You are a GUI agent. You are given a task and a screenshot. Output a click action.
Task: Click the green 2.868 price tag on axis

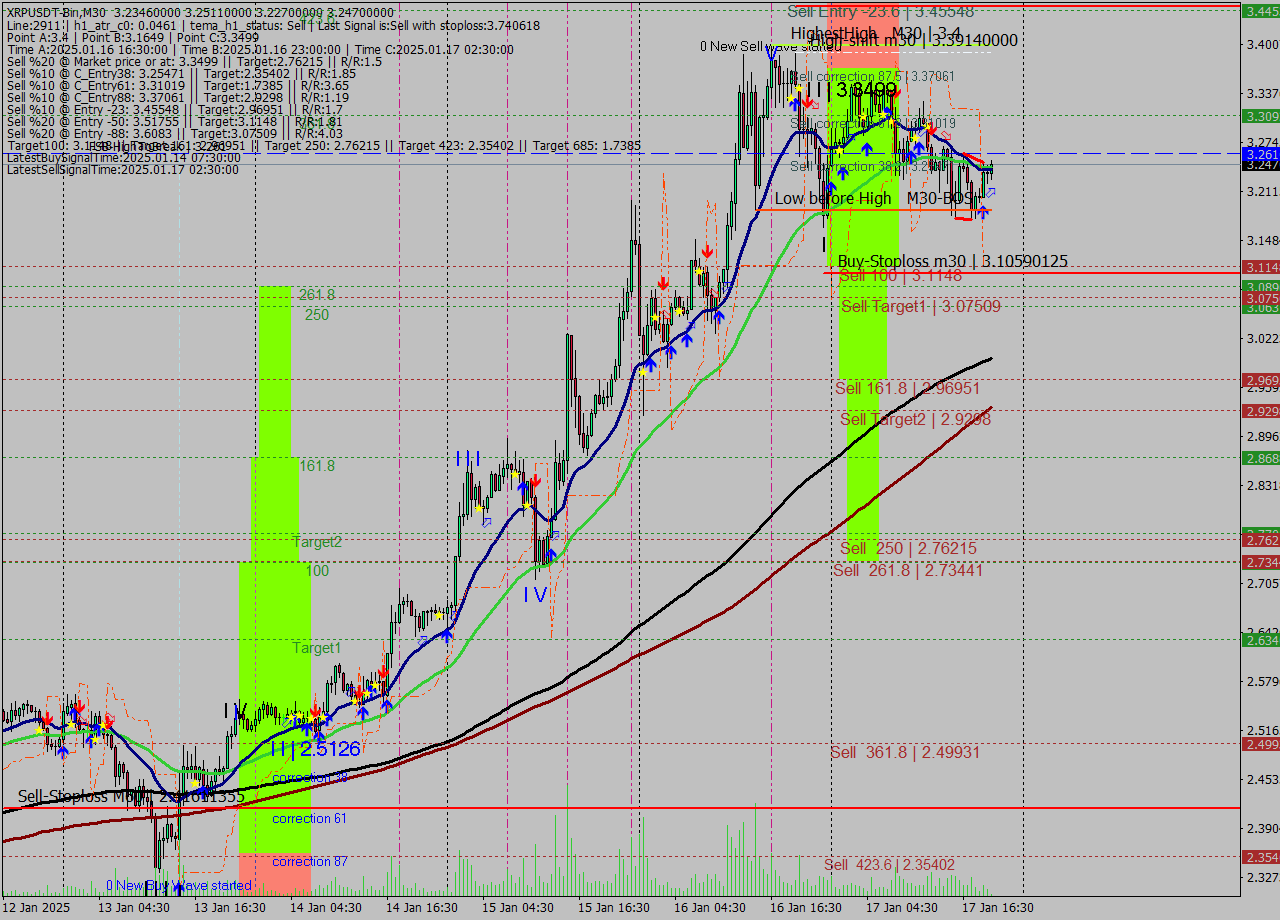pos(1260,458)
